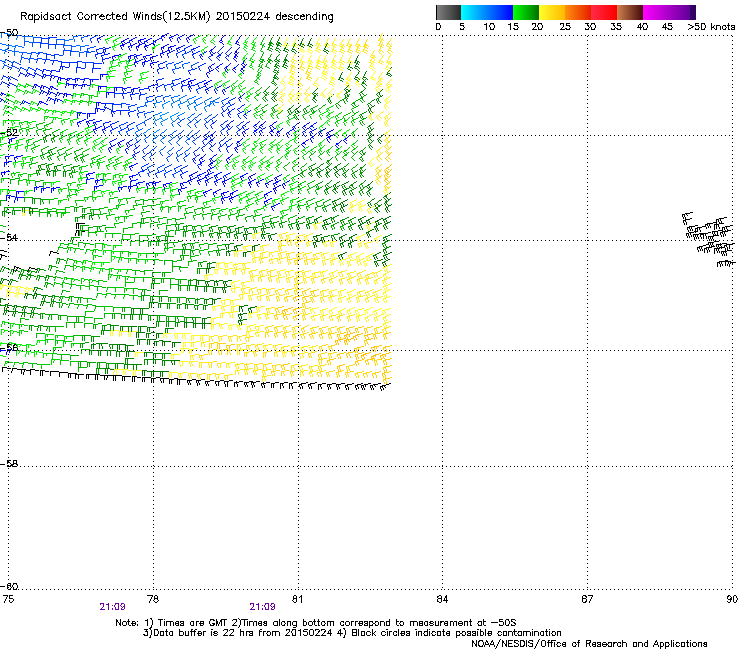Click the brown 35–40 knots legend segment
The height and width of the screenshot is (650, 740).
[x=630, y=12]
